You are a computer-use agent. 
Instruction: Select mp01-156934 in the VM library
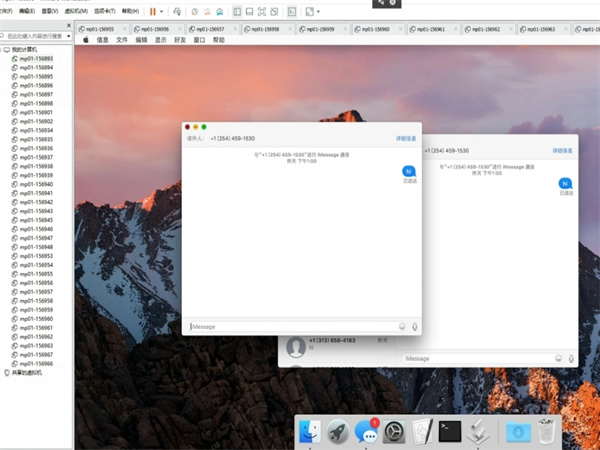coord(37,130)
